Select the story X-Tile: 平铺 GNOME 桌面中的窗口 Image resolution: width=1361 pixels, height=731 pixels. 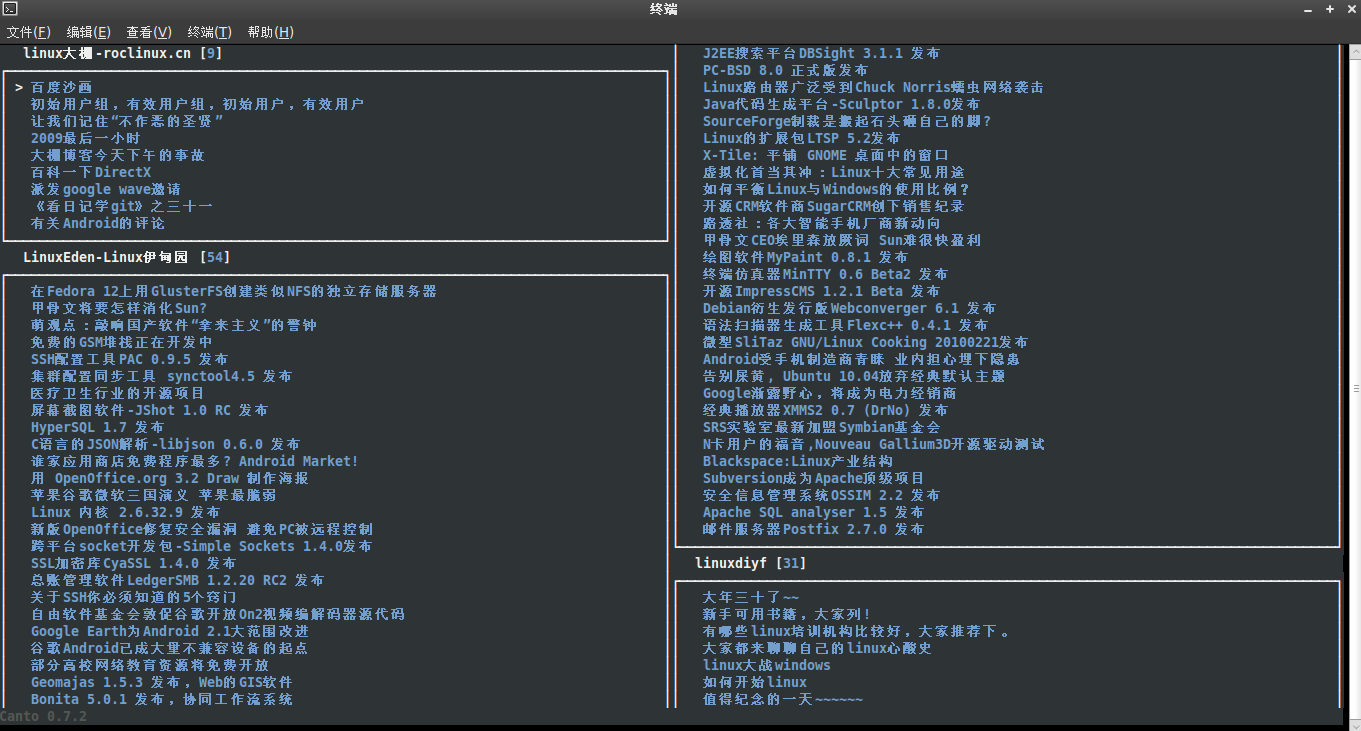[x=825, y=156]
